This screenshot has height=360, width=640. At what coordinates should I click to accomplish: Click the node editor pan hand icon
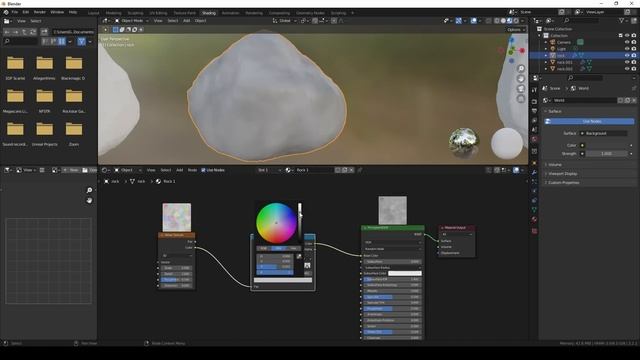(89, 200)
